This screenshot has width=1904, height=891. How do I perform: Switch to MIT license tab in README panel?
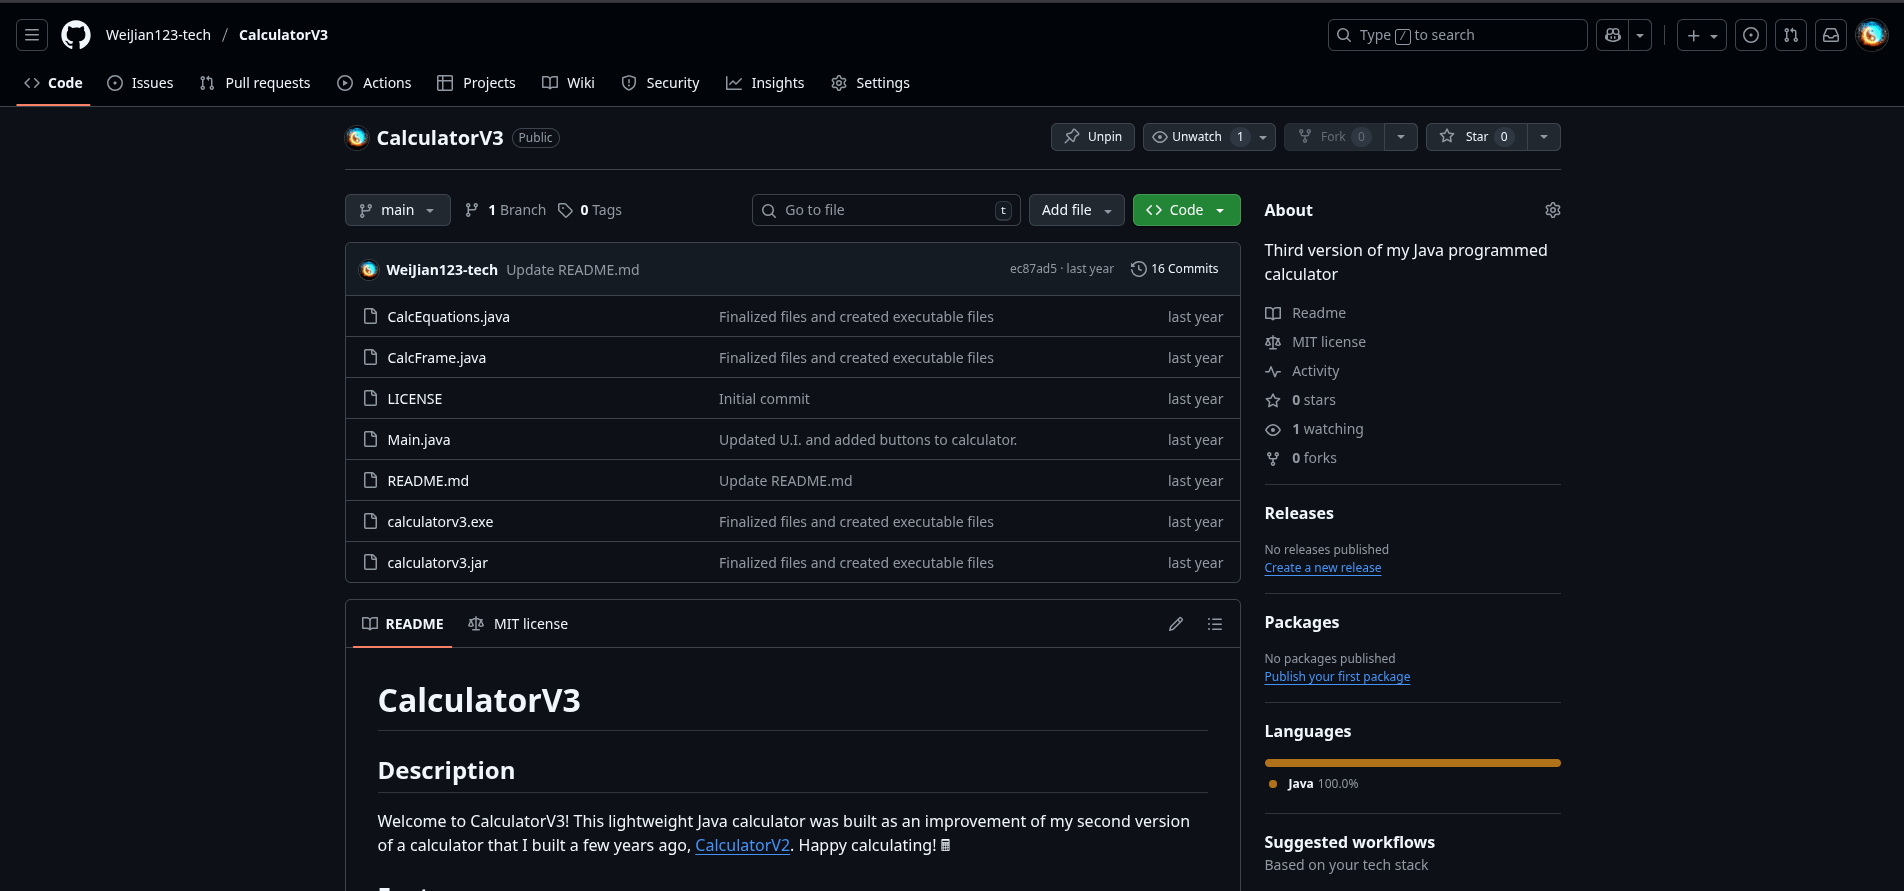click(518, 624)
